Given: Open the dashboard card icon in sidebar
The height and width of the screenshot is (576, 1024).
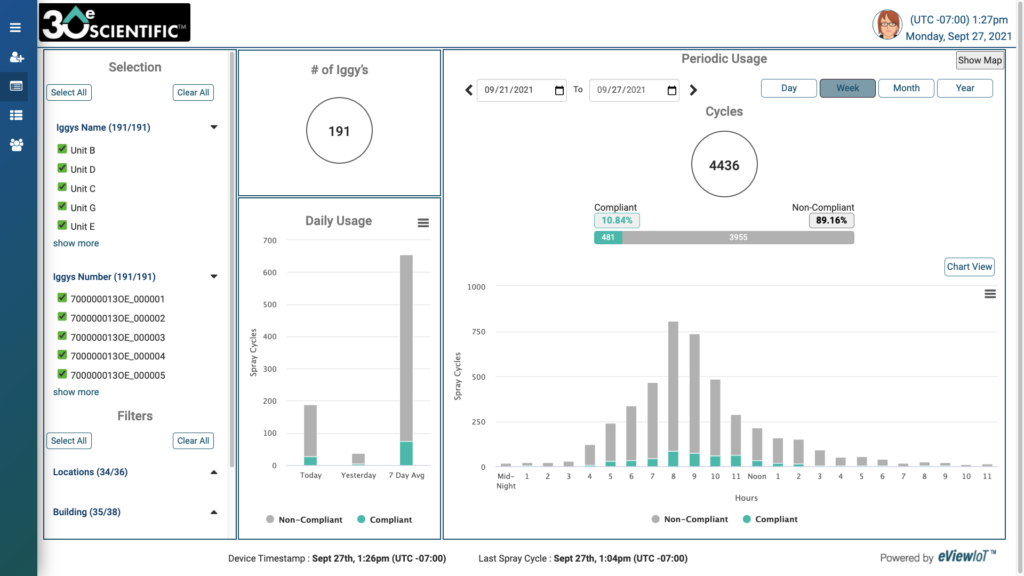Looking at the screenshot, I should 16,86.
